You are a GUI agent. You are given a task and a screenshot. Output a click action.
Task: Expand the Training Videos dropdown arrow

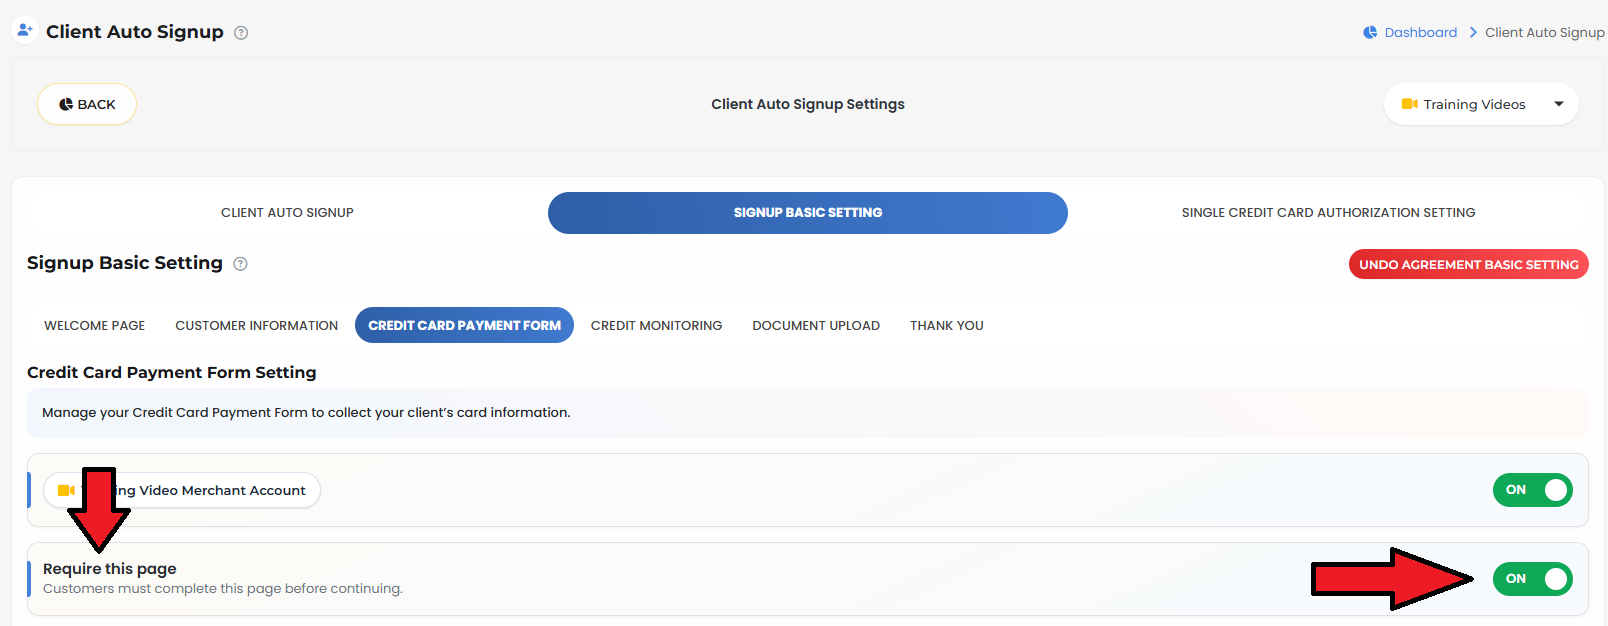click(x=1558, y=104)
